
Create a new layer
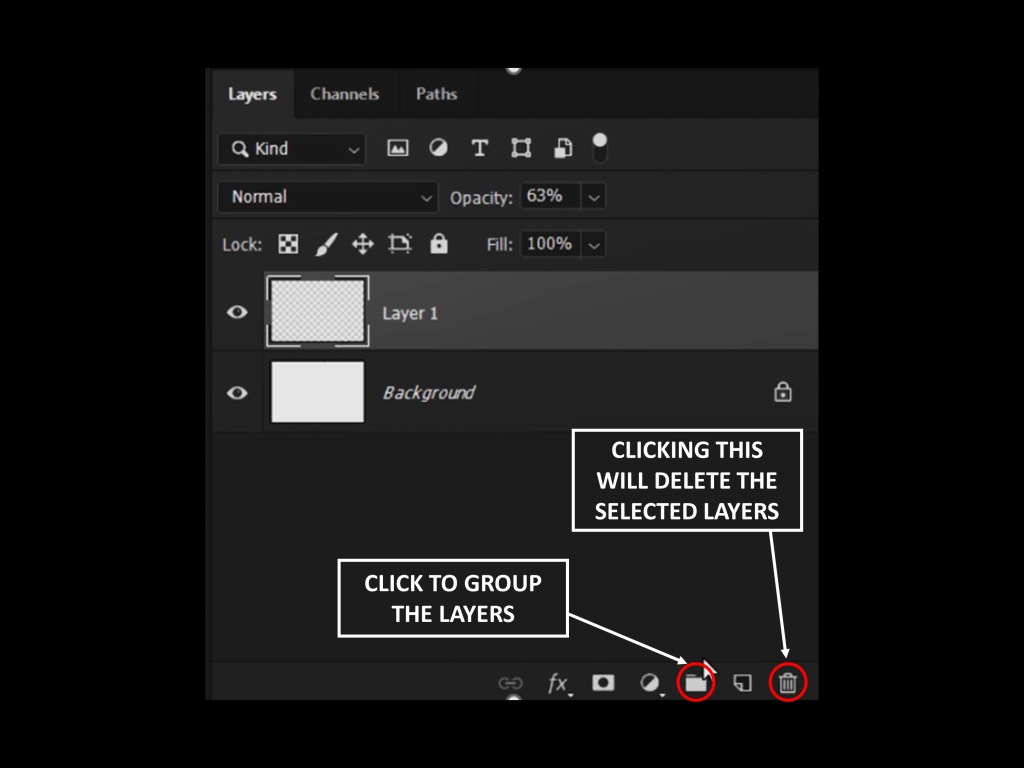742,683
